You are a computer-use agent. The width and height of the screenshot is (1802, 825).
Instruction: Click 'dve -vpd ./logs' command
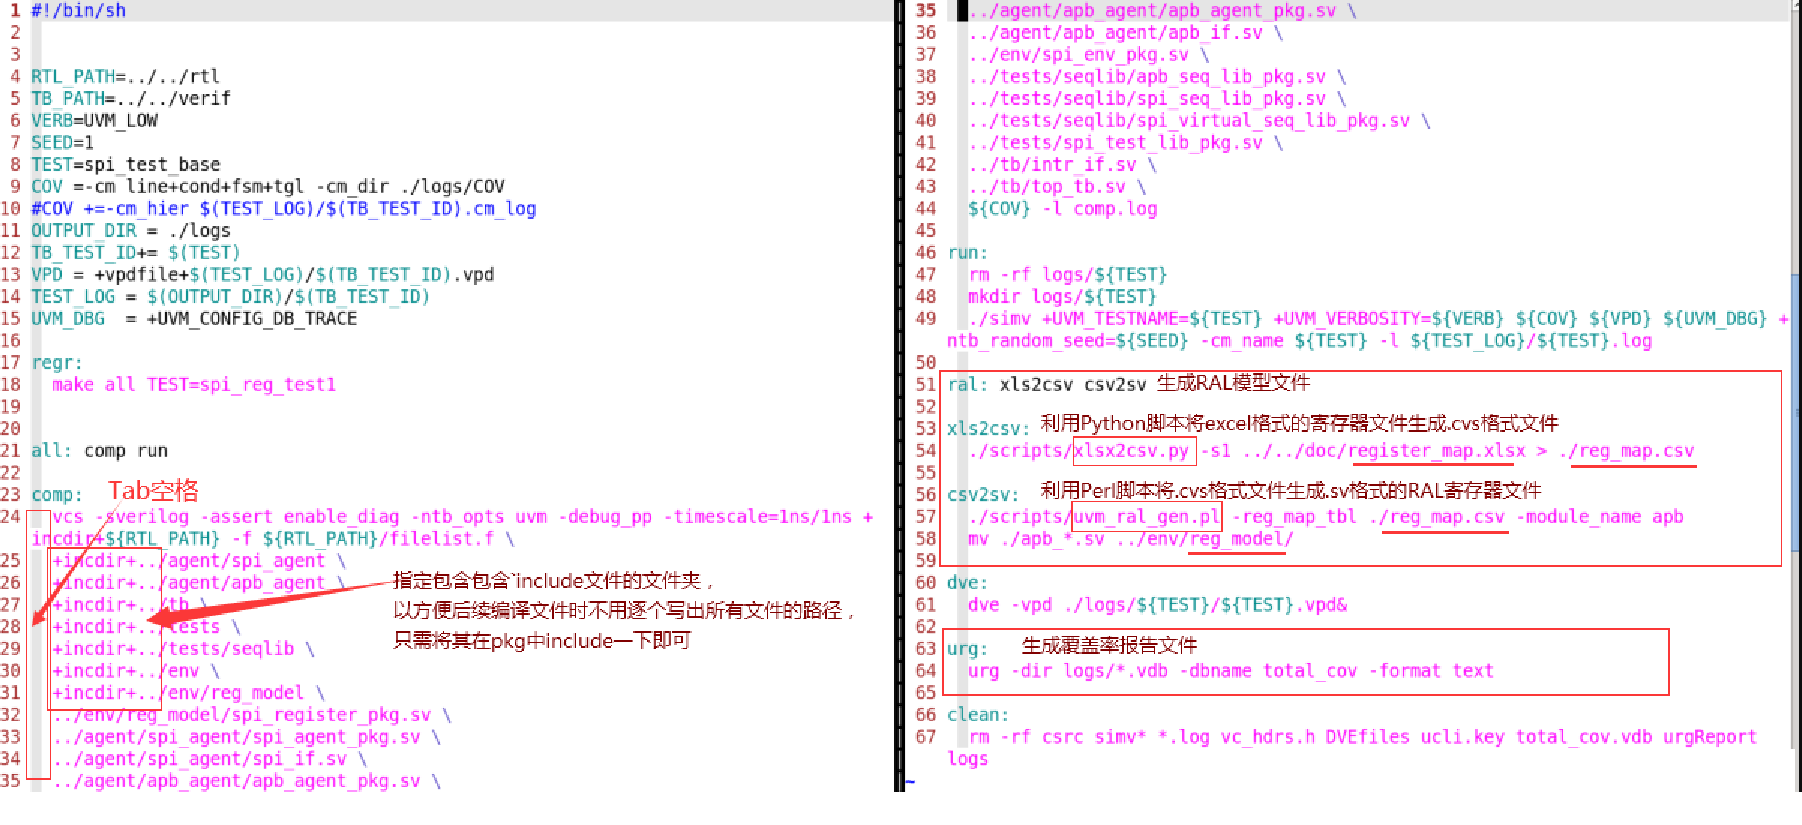(x=1157, y=604)
